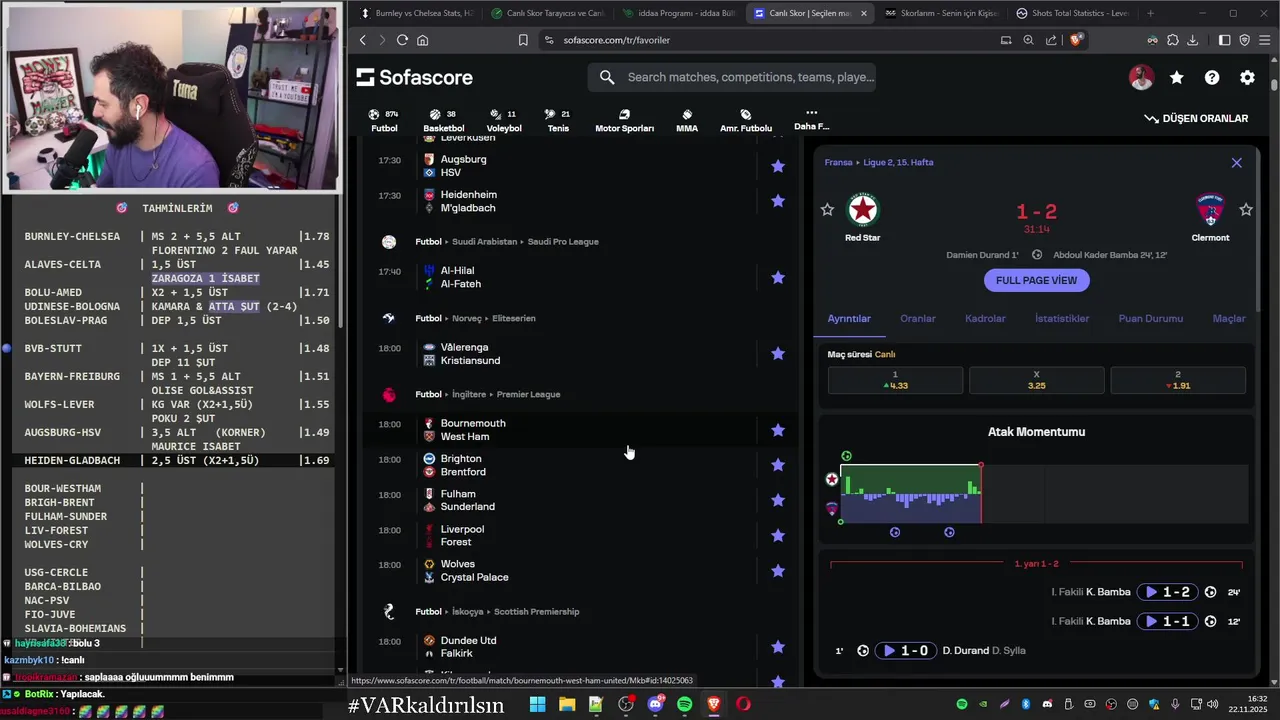Open the Fulham vs Sunderland match row
The image size is (1280, 720).
pyautogui.click(x=582, y=500)
